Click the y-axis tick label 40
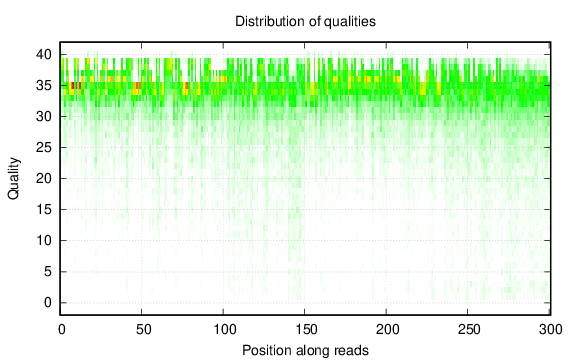Viewport: 576px width, 360px height. click(44, 55)
